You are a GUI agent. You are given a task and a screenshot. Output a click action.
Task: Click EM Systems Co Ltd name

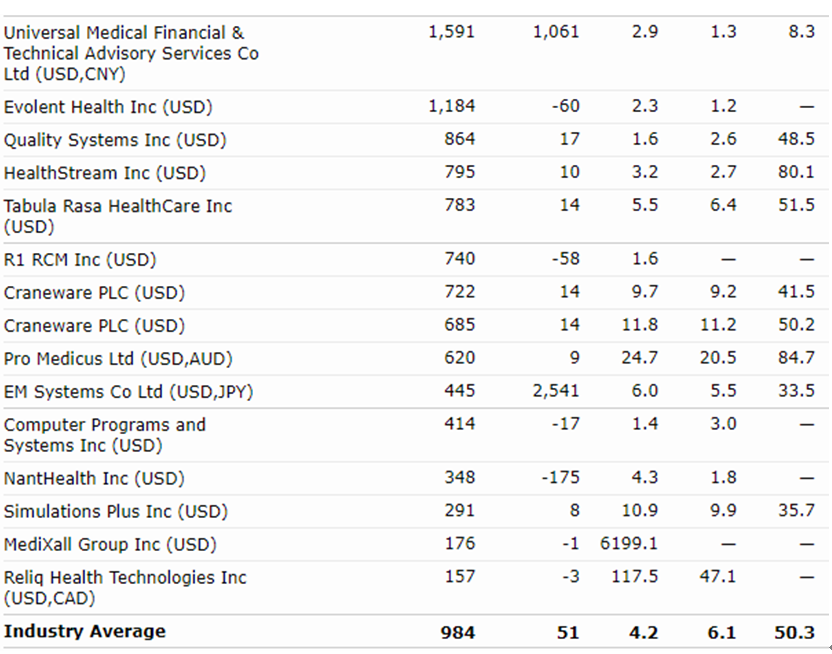(x=128, y=392)
